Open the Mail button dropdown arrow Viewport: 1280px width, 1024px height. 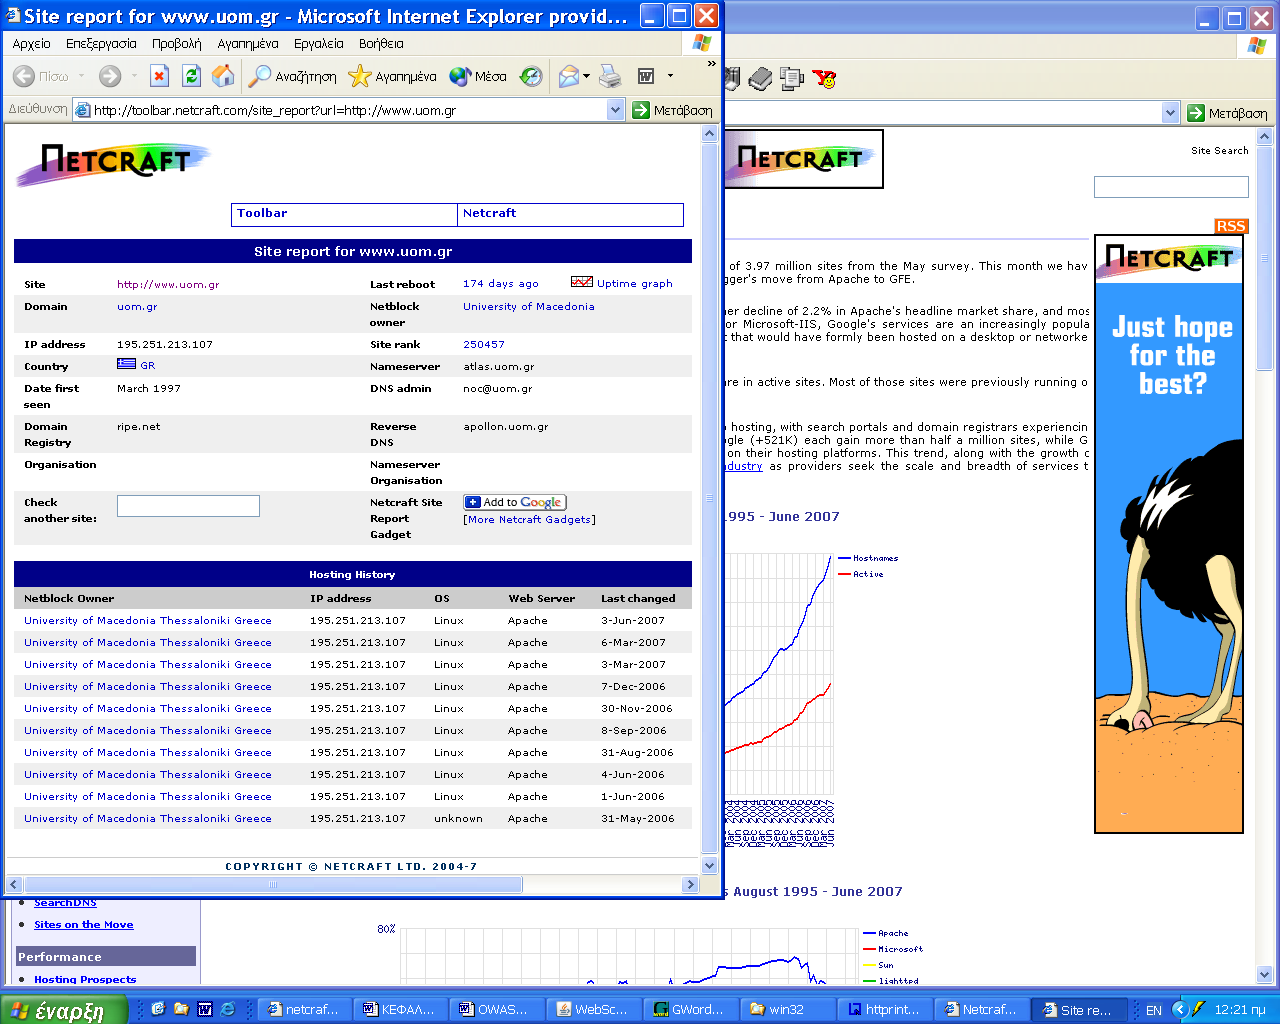click(x=587, y=76)
